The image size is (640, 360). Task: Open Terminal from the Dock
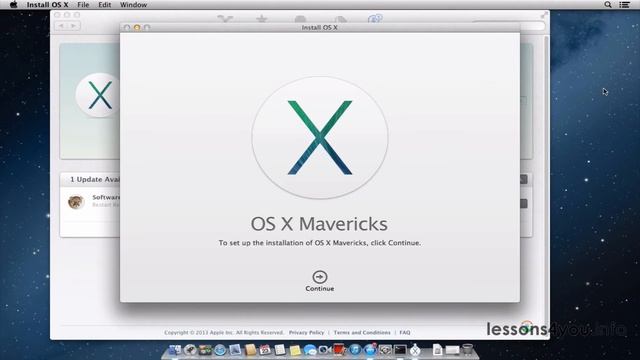point(400,350)
